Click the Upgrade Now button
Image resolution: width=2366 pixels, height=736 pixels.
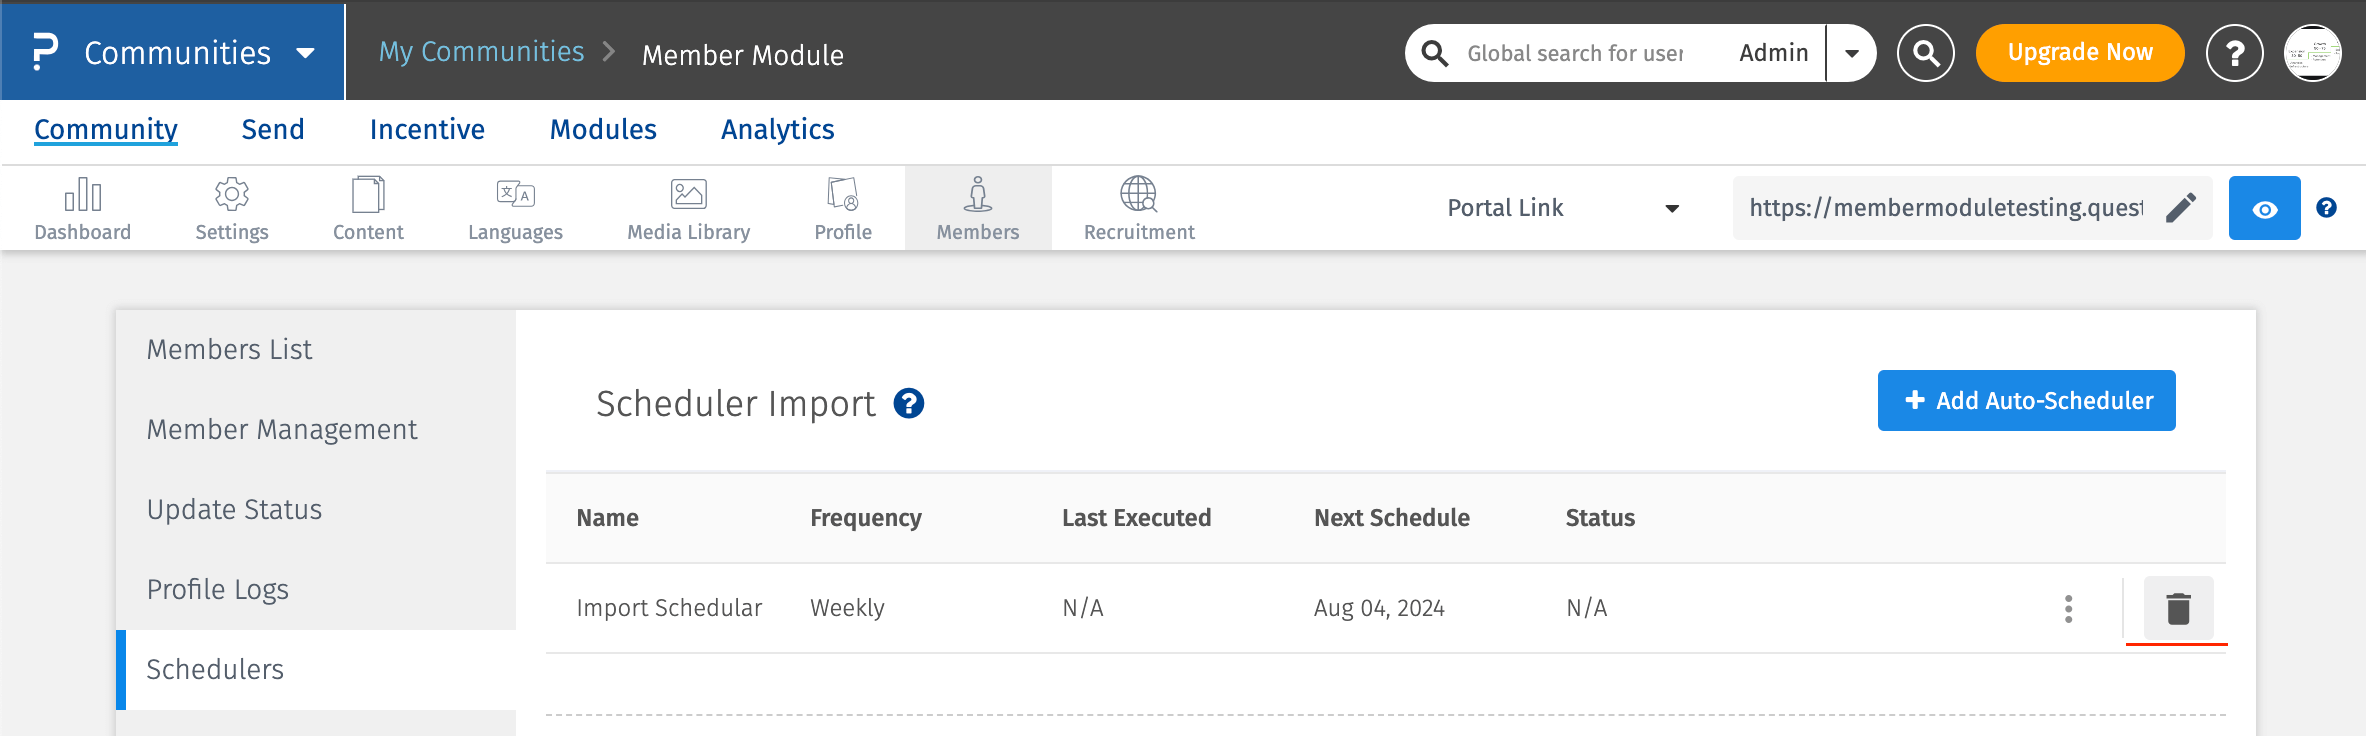[x=2080, y=53]
